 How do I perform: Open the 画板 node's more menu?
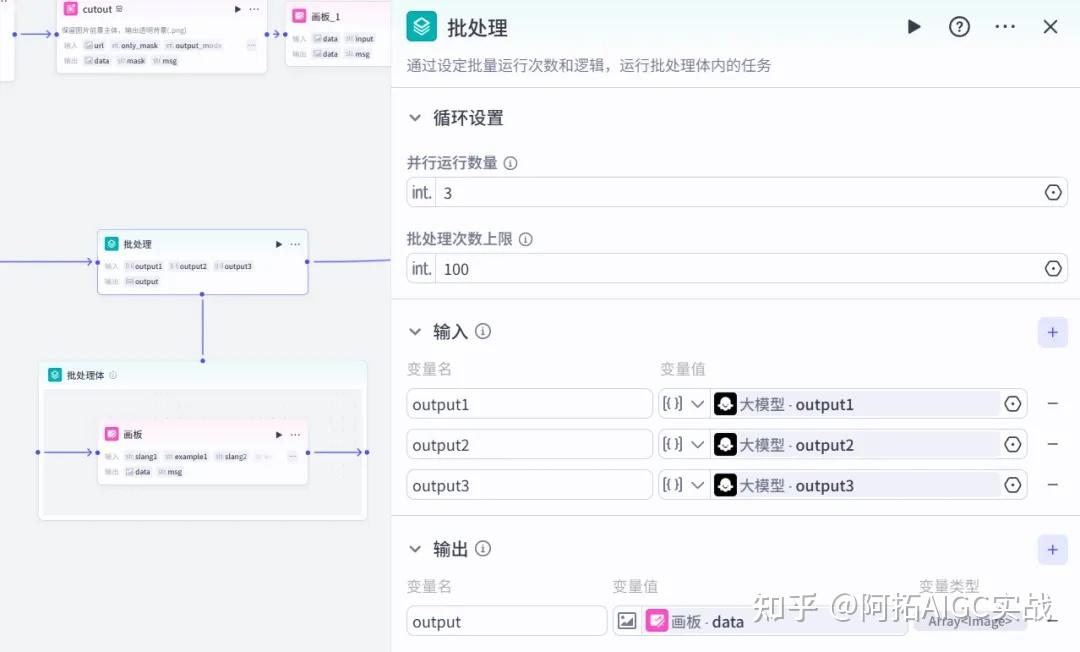pos(295,435)
